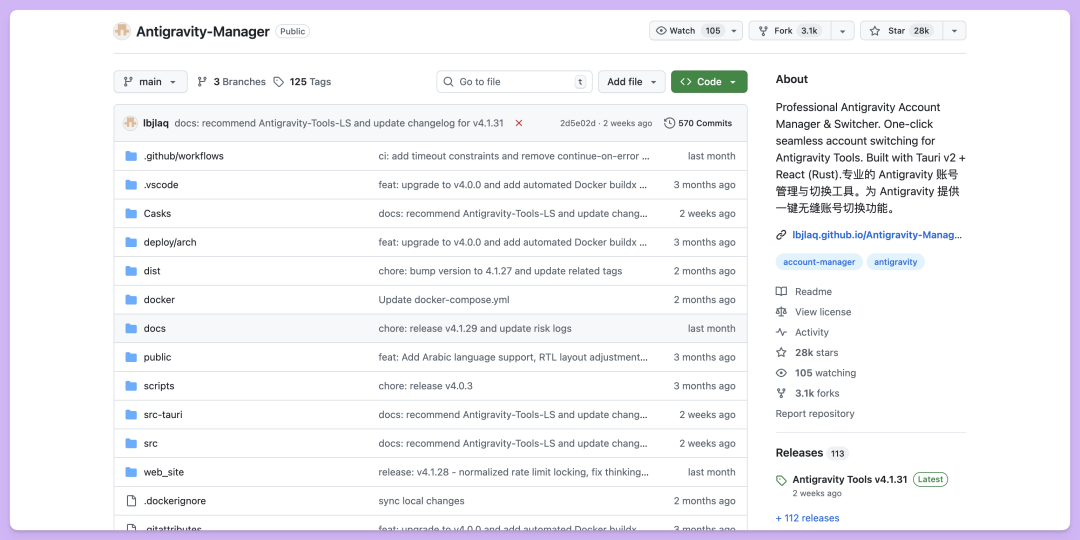Image resolution: width=1080 pixels, height=540 pixels.
Task: Toggle Watch on this repository
Action: coord(687,31)
